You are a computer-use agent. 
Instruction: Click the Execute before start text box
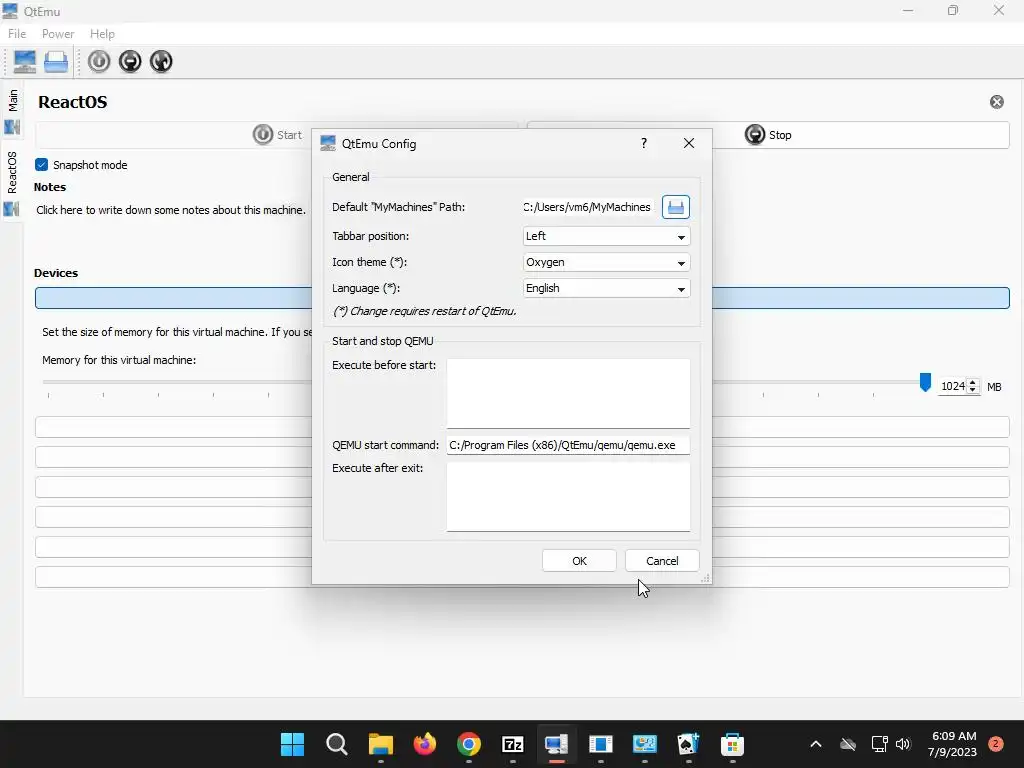tap(568, 393)
